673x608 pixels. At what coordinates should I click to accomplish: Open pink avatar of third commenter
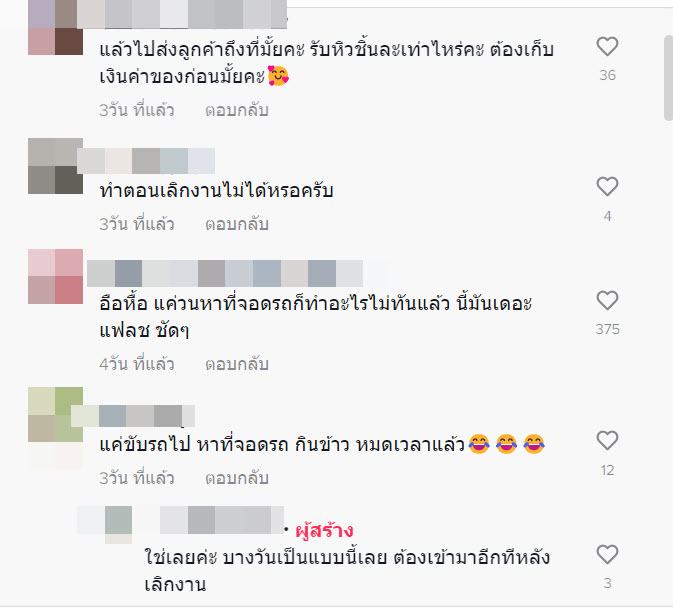[55, 276]
